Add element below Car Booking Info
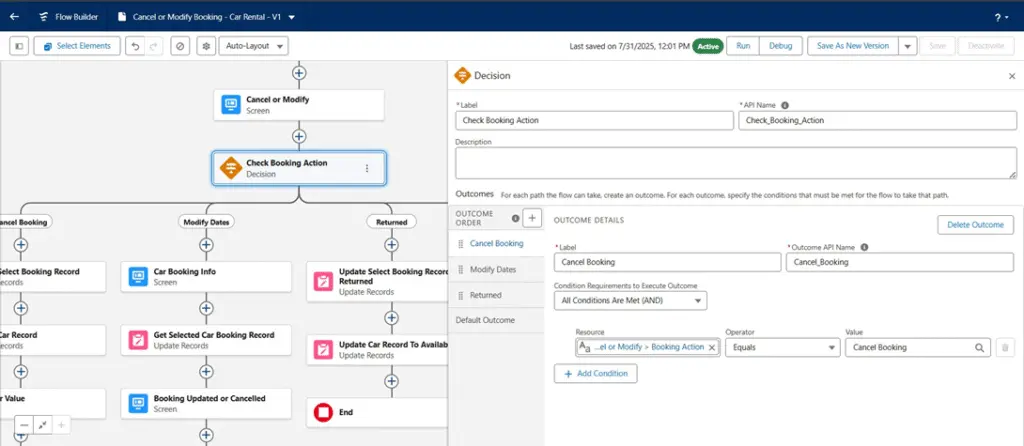The width and height of the screenshot is (1024, 446). coord(206,308)
